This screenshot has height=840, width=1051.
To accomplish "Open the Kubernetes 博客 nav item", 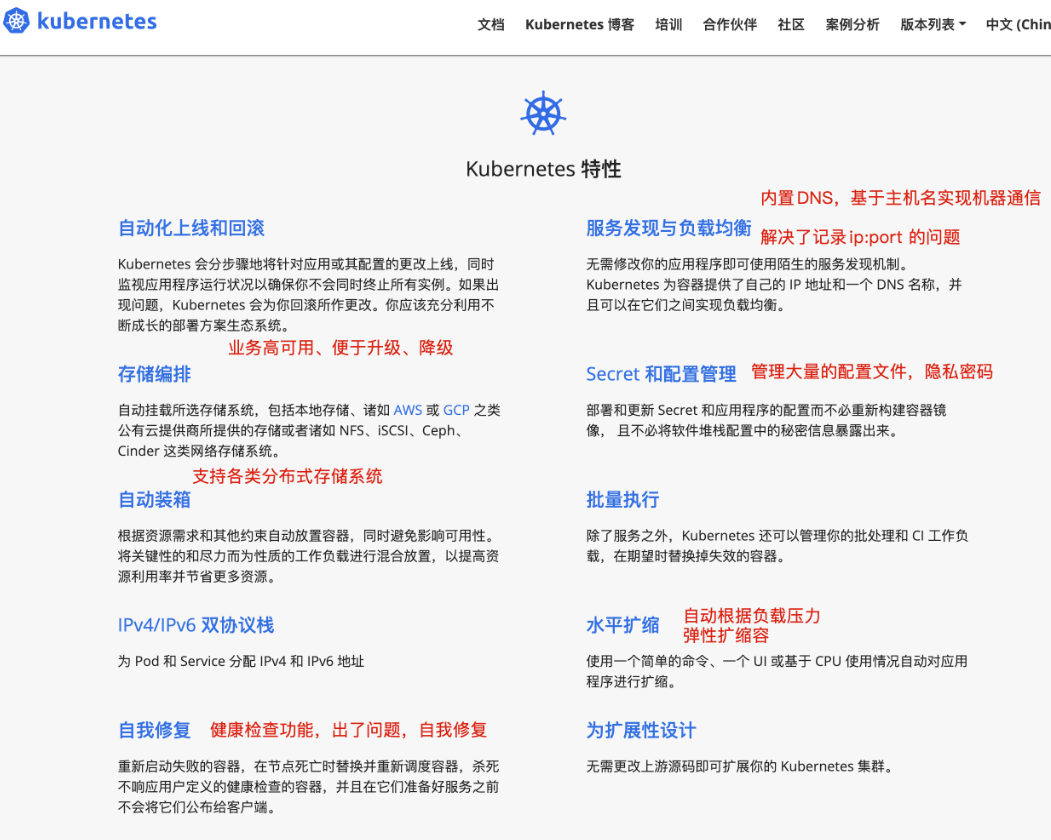I will click(x=580, y=25).
